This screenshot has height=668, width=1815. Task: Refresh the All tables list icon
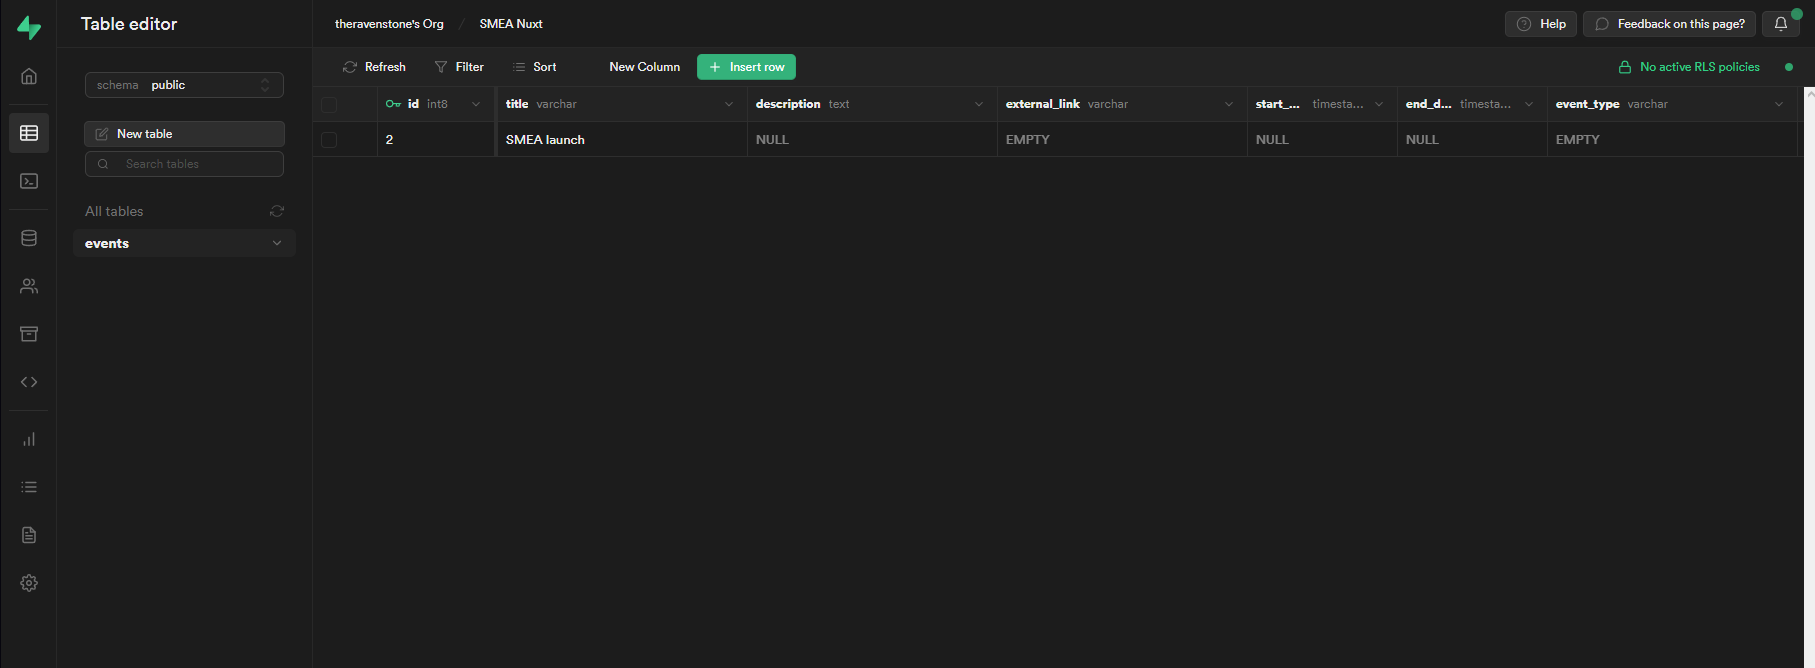[x=277, y=211]
